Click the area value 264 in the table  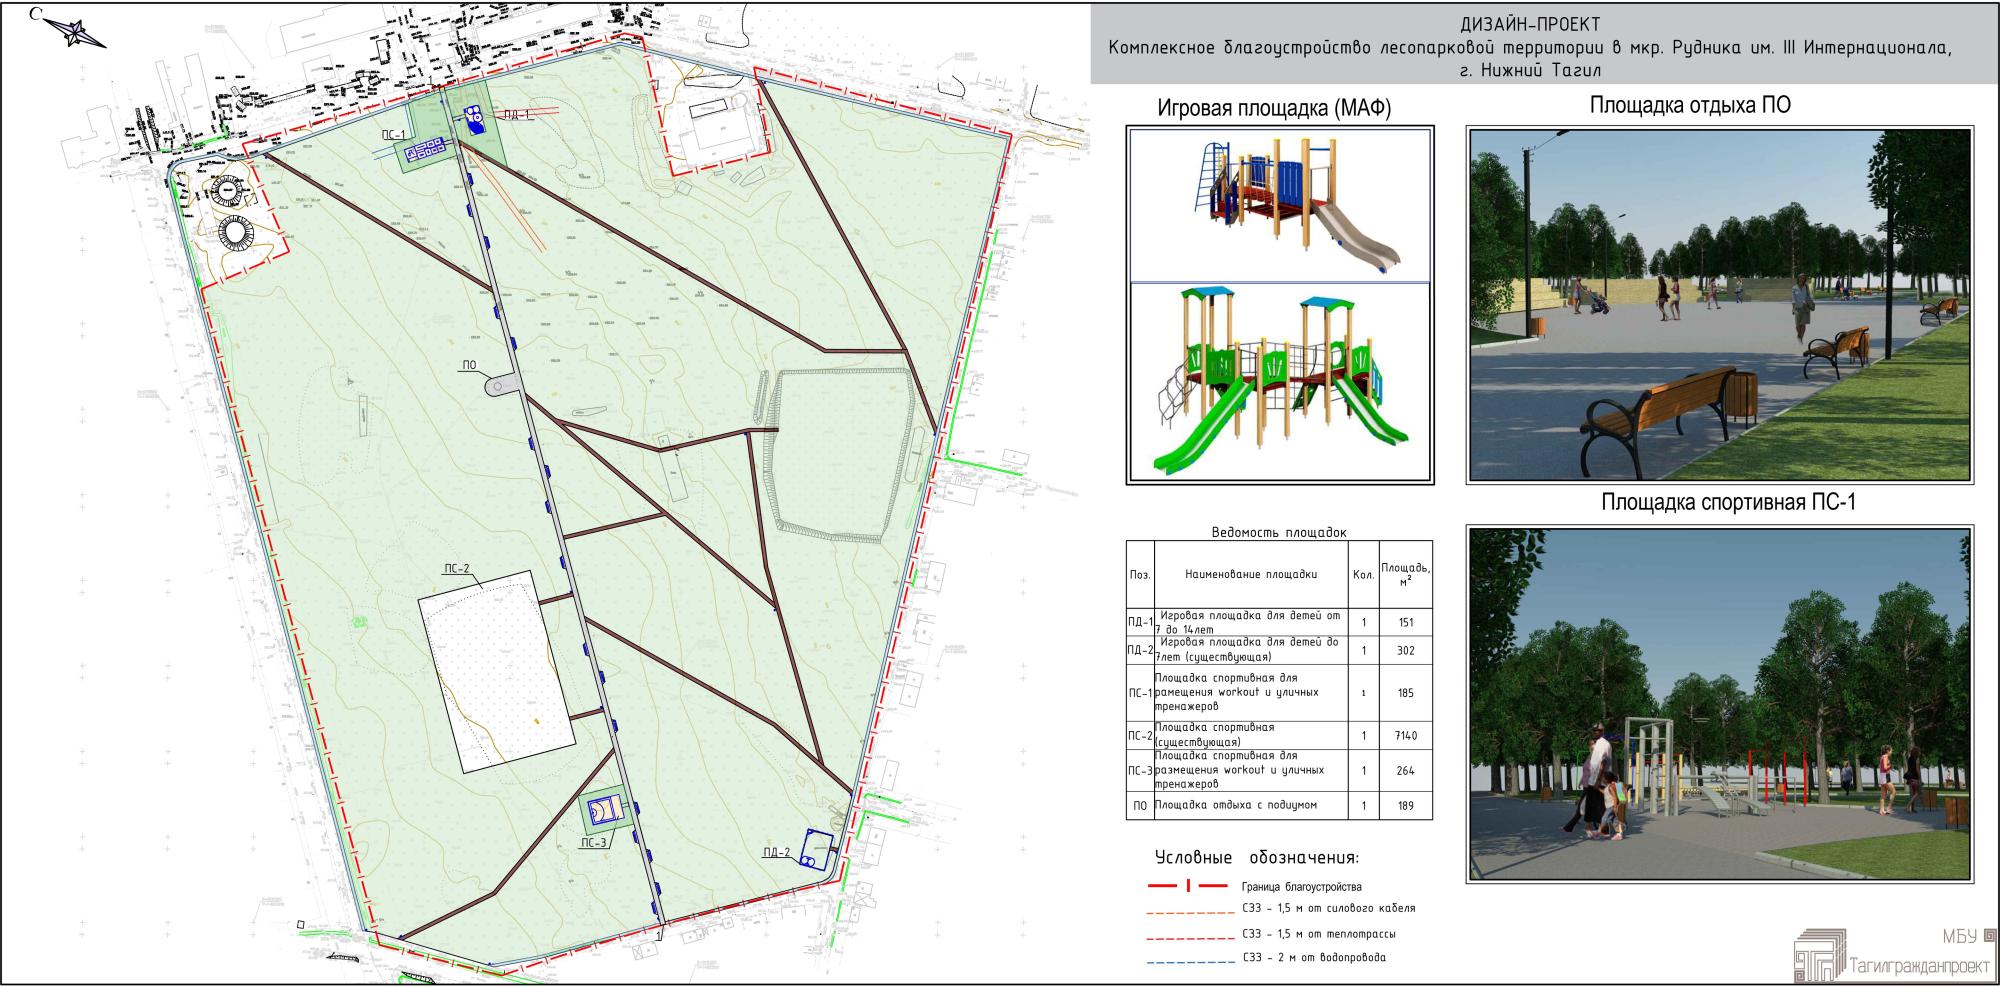tap(1405, 771)
